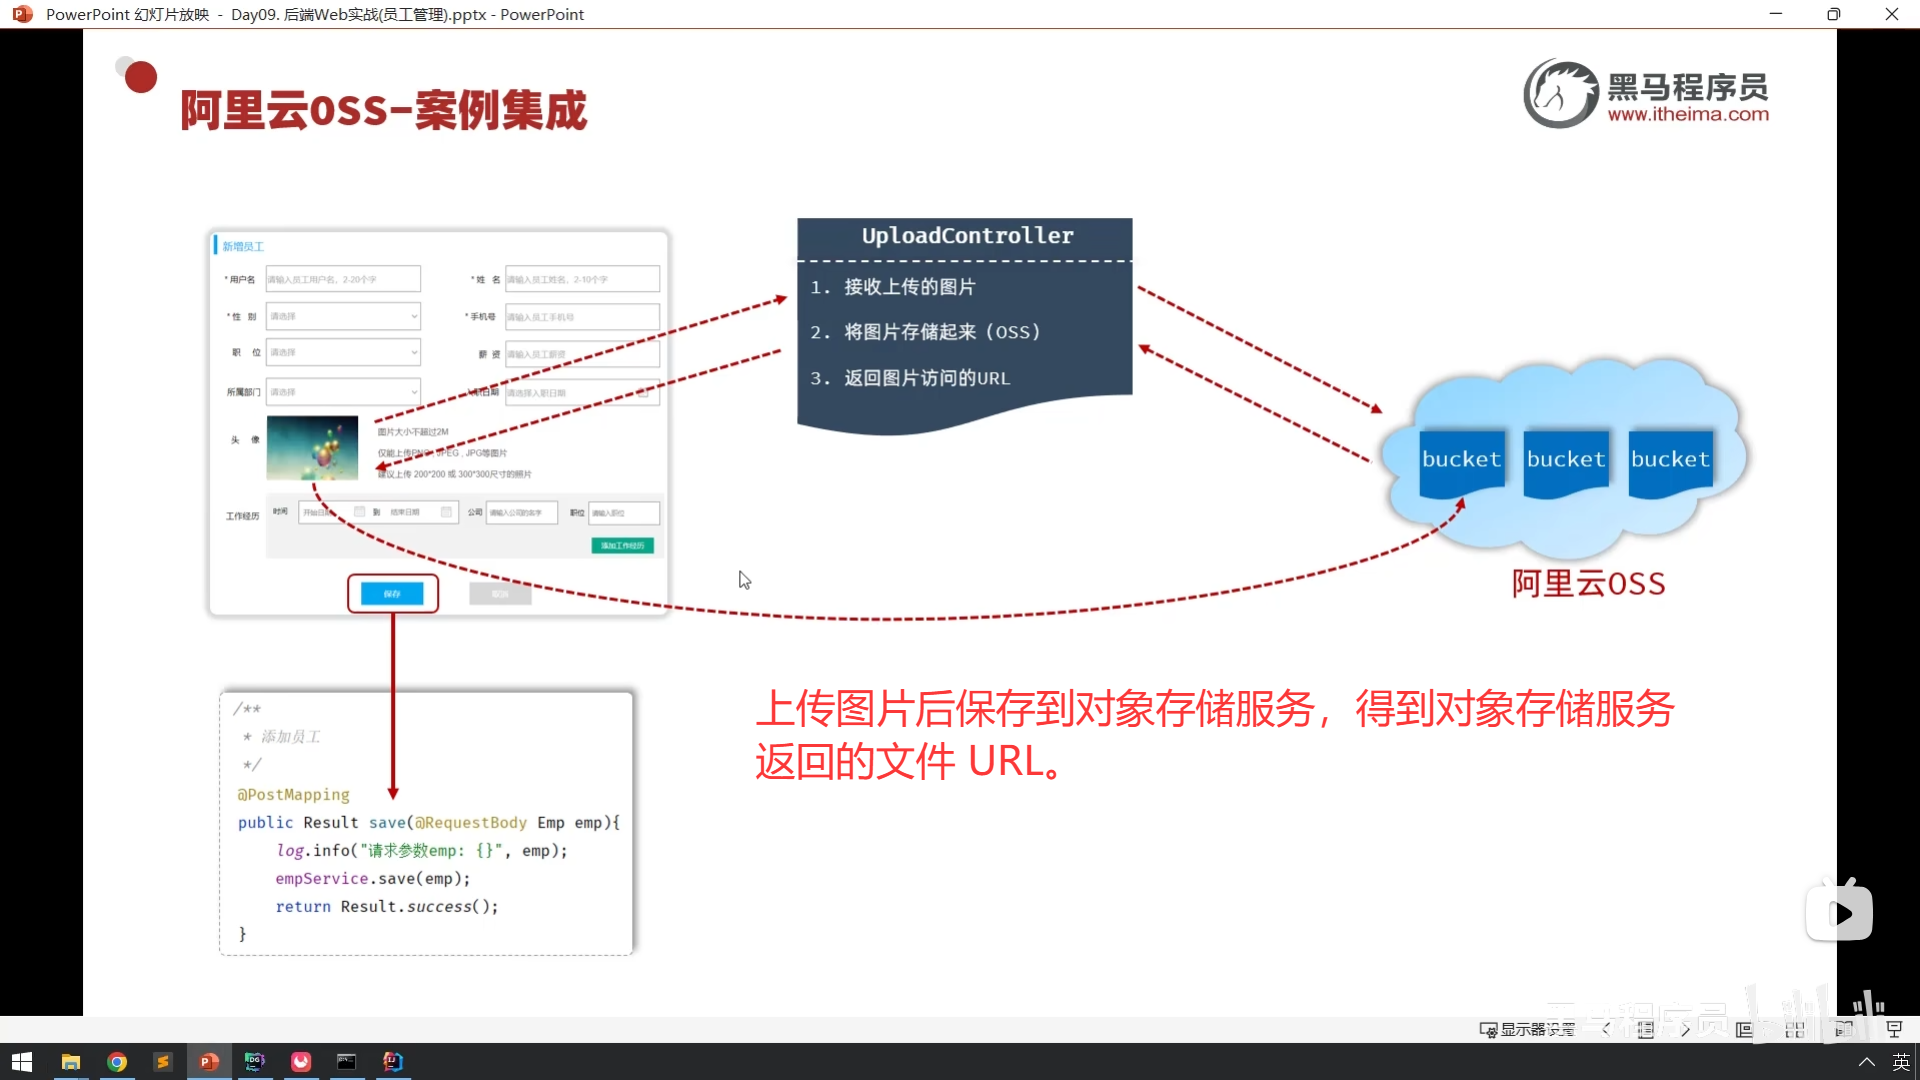Image resolution: width=1920 pixels, height=1080 pixels.
Task: Advance using next slide arrow
Action: [x=1686, y=1029]
